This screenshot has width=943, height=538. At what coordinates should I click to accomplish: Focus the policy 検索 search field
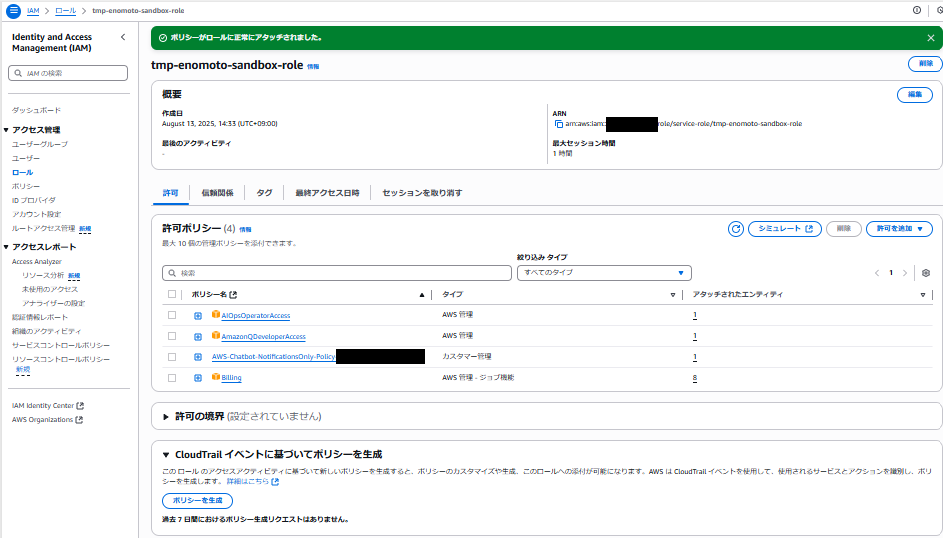337,273
